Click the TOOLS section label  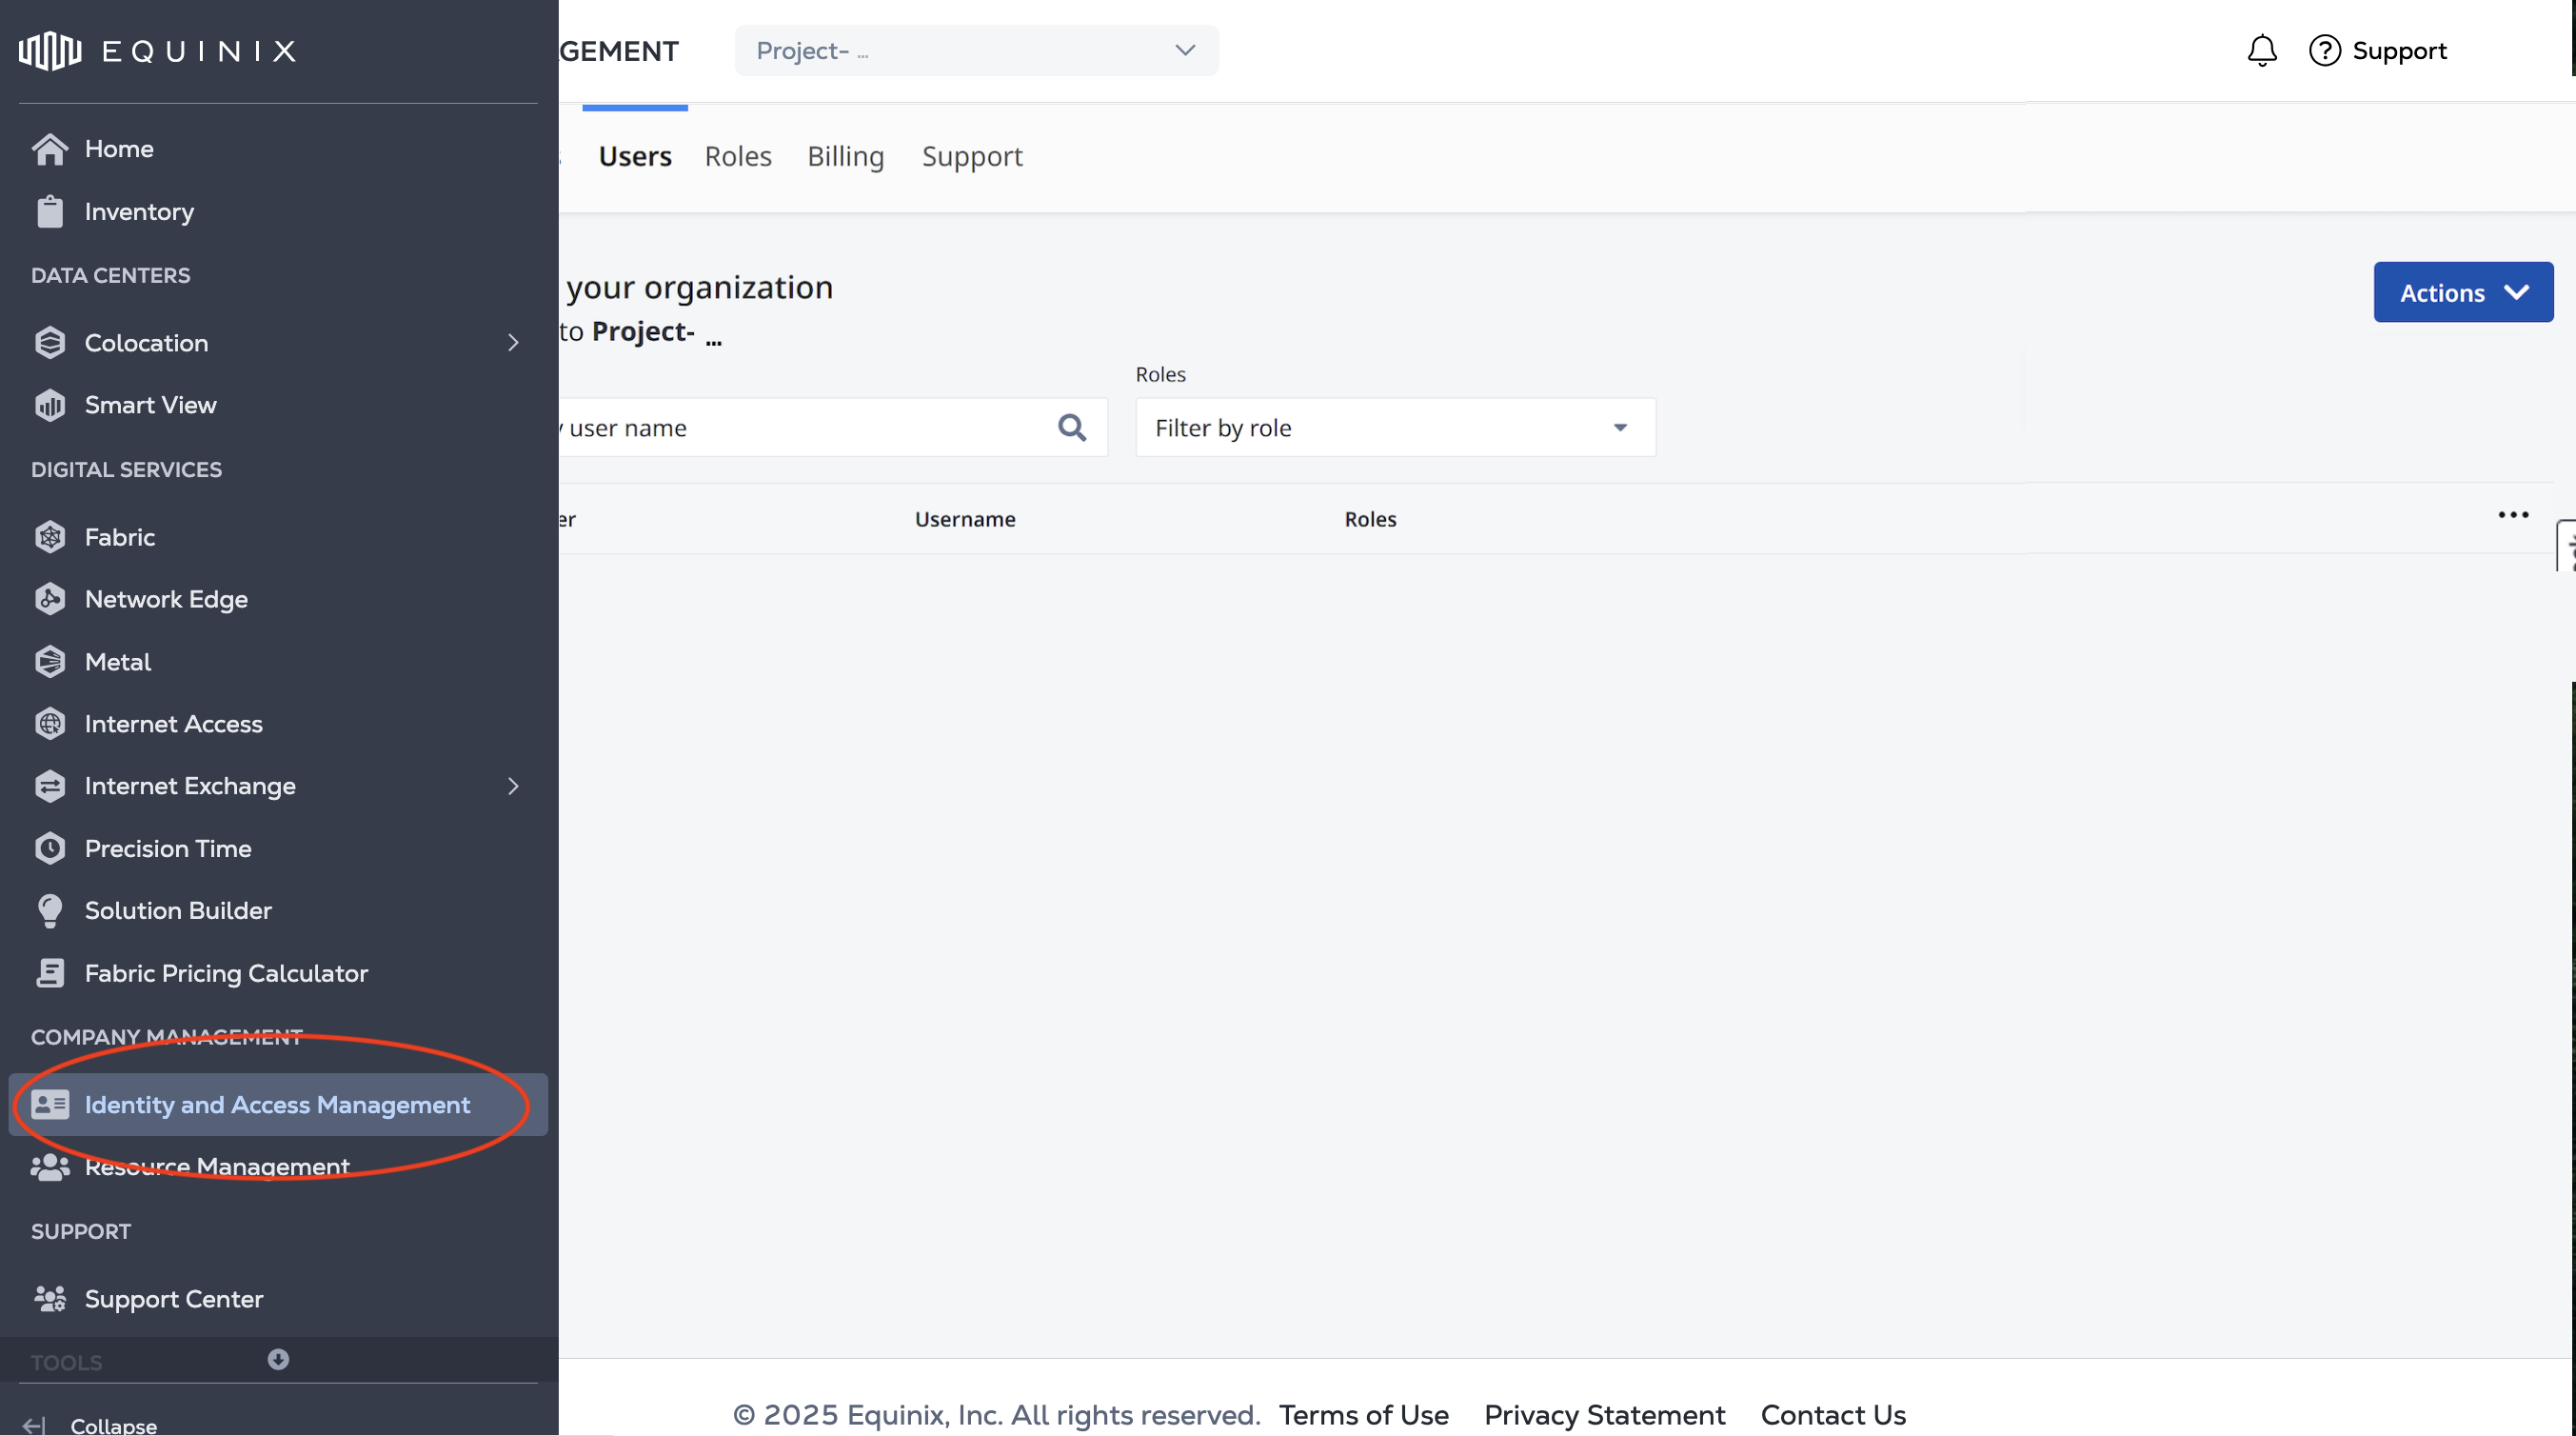point(66,1362)
